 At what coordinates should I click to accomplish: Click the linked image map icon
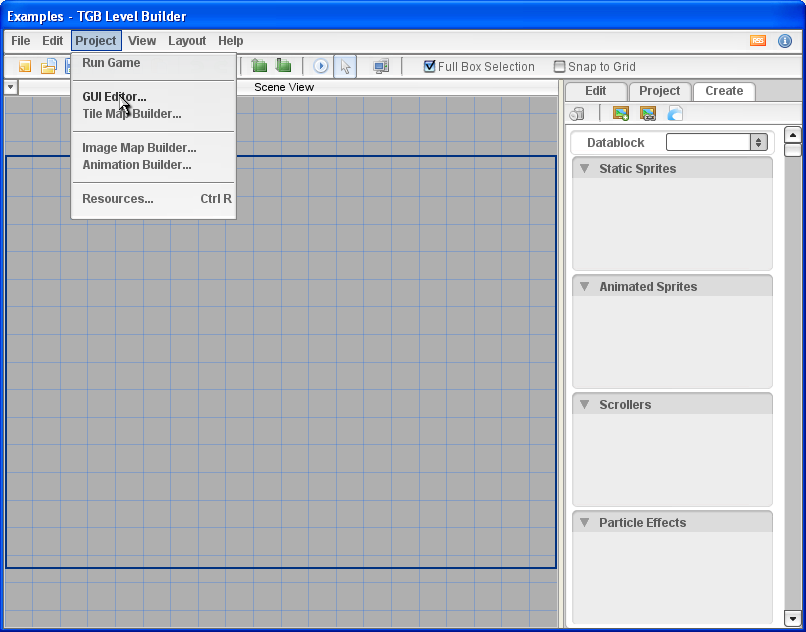(x=648, y=113)
